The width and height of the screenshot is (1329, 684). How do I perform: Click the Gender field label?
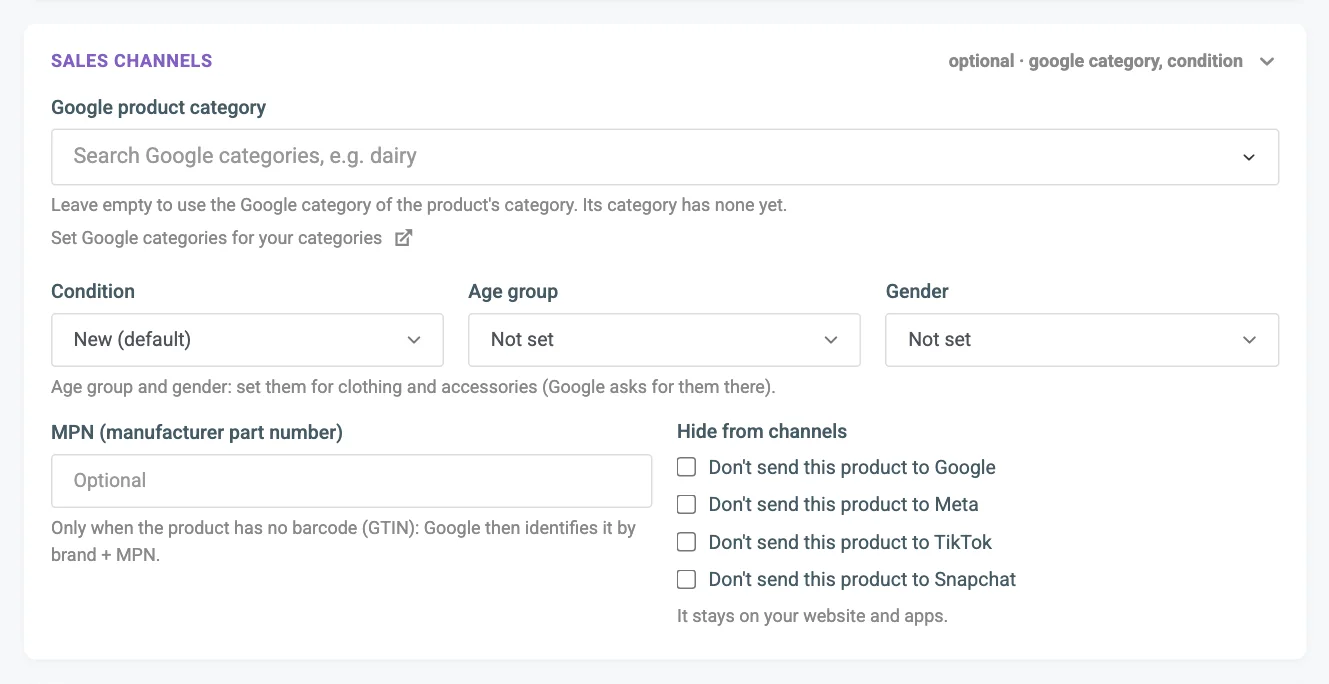[917, 291]
